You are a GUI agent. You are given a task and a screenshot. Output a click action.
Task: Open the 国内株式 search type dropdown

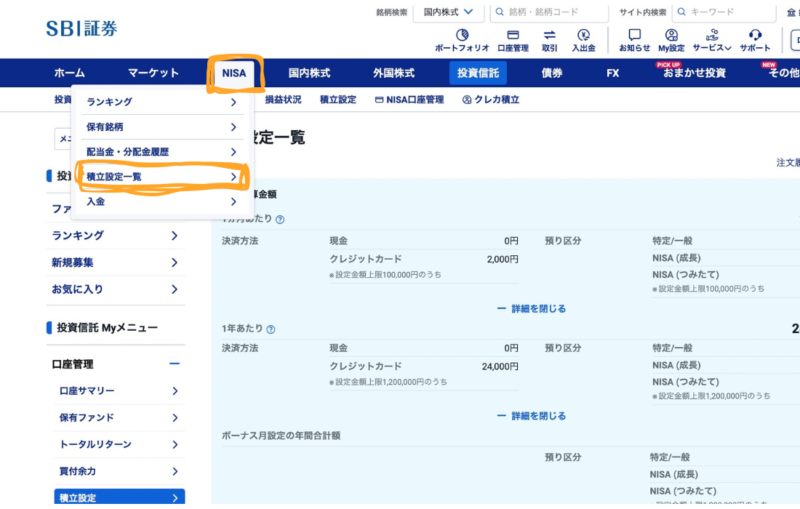click(x=447, y=12)
